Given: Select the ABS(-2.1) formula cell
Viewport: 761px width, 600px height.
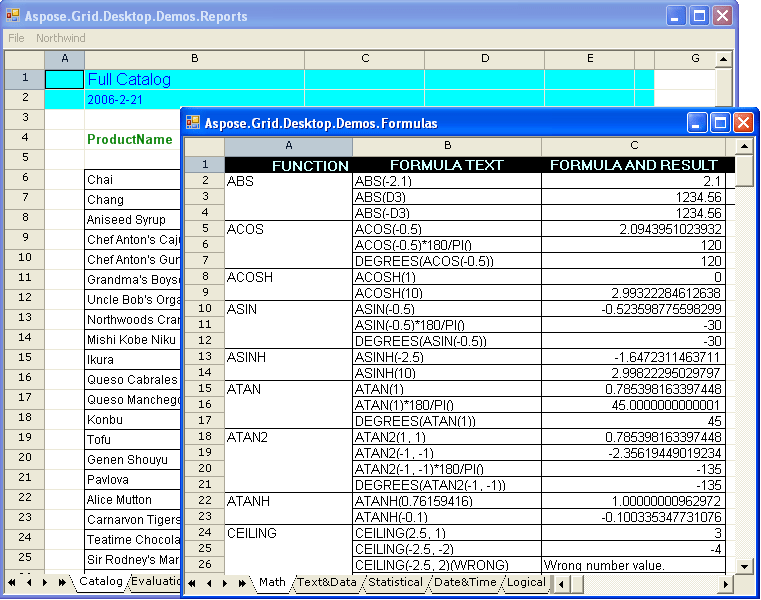Looking at the screenshot, I should click(x=447, y=181).
